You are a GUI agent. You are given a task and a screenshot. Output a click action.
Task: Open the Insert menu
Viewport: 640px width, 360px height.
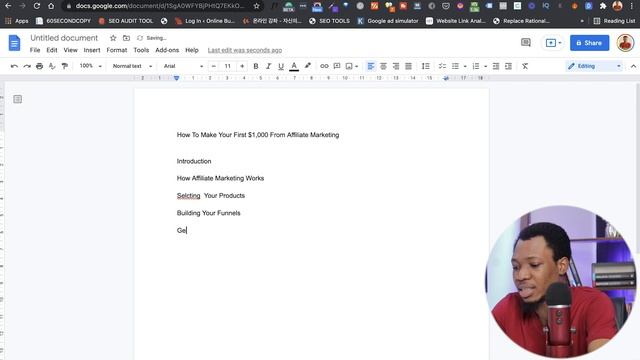click(x=92, y=50)
